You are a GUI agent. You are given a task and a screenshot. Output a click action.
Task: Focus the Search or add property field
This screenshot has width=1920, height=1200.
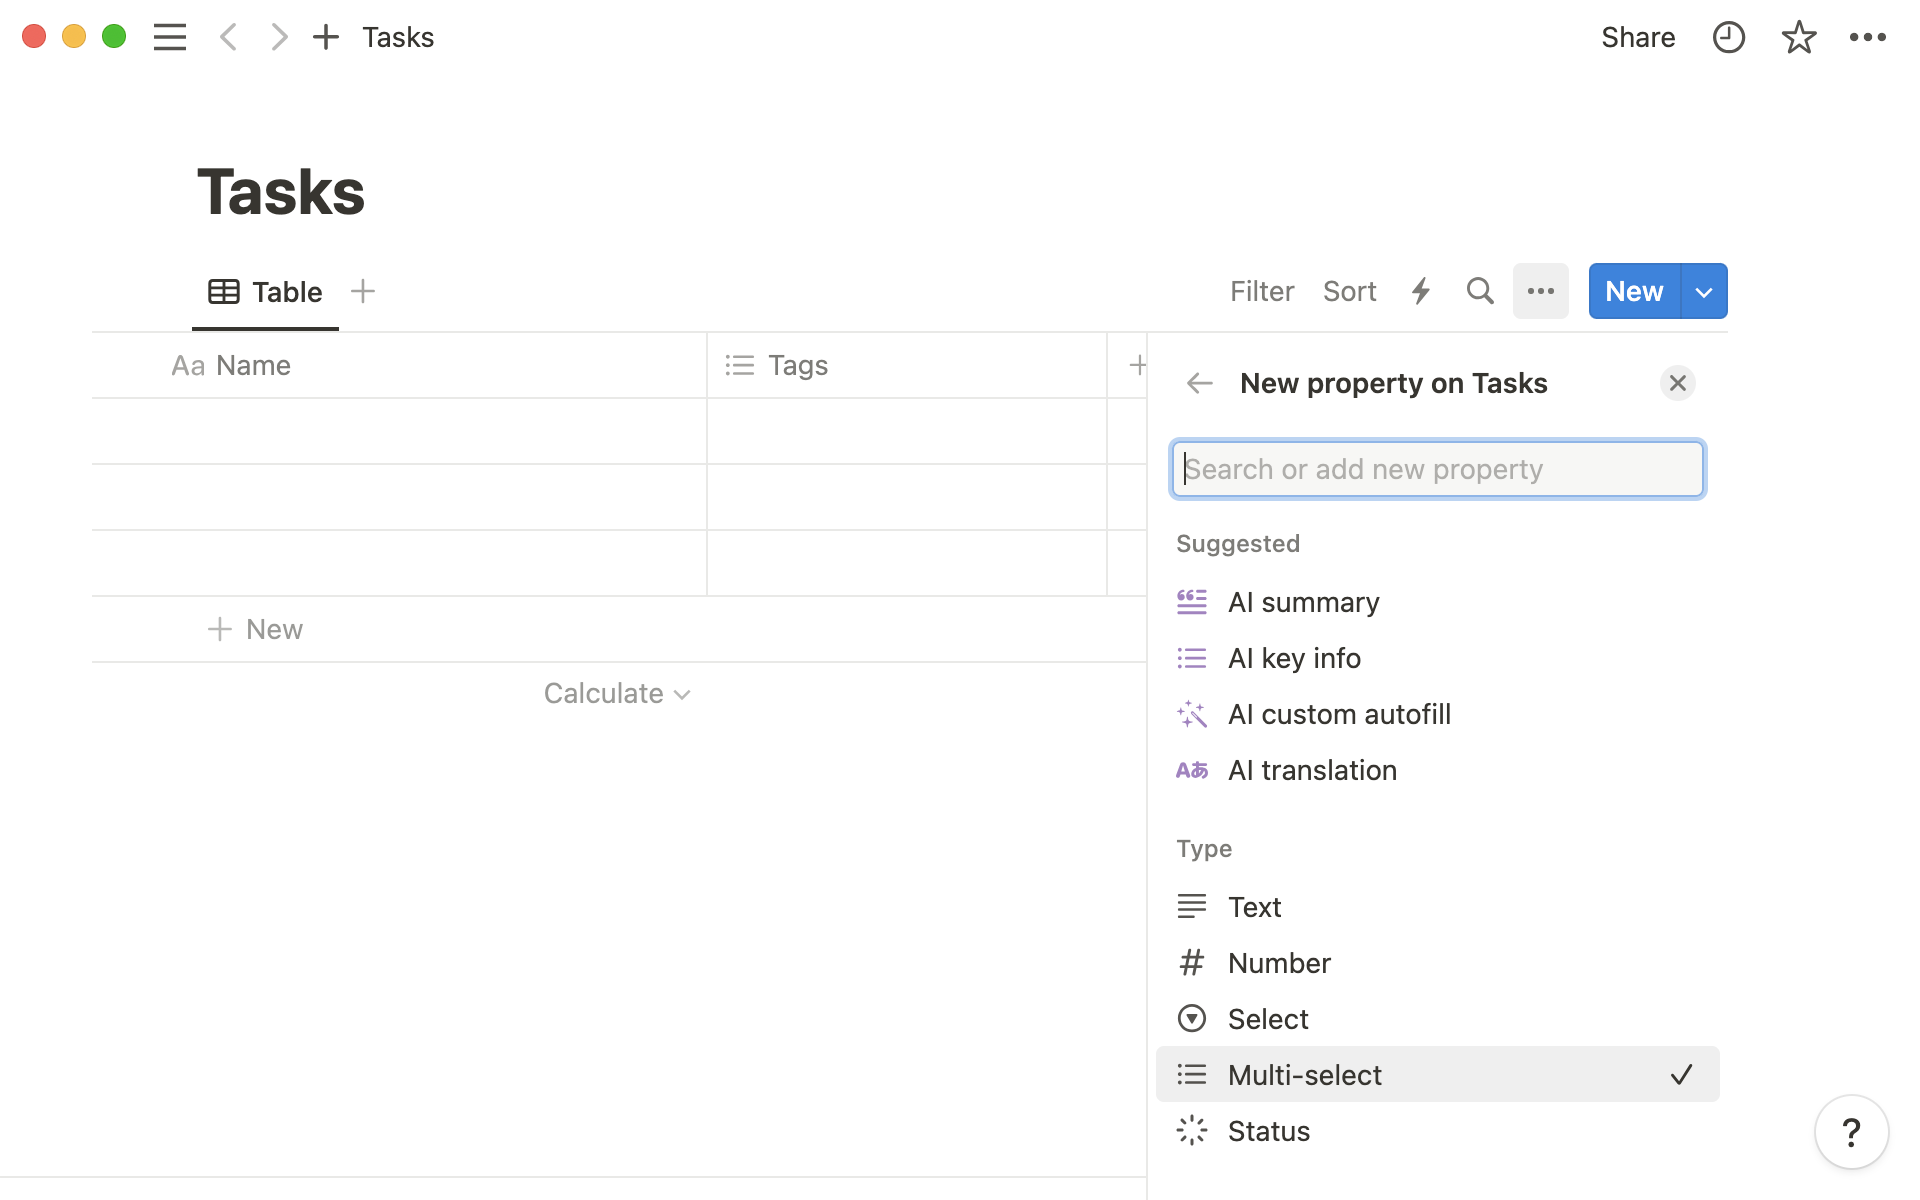click(x=1437, y=469)
